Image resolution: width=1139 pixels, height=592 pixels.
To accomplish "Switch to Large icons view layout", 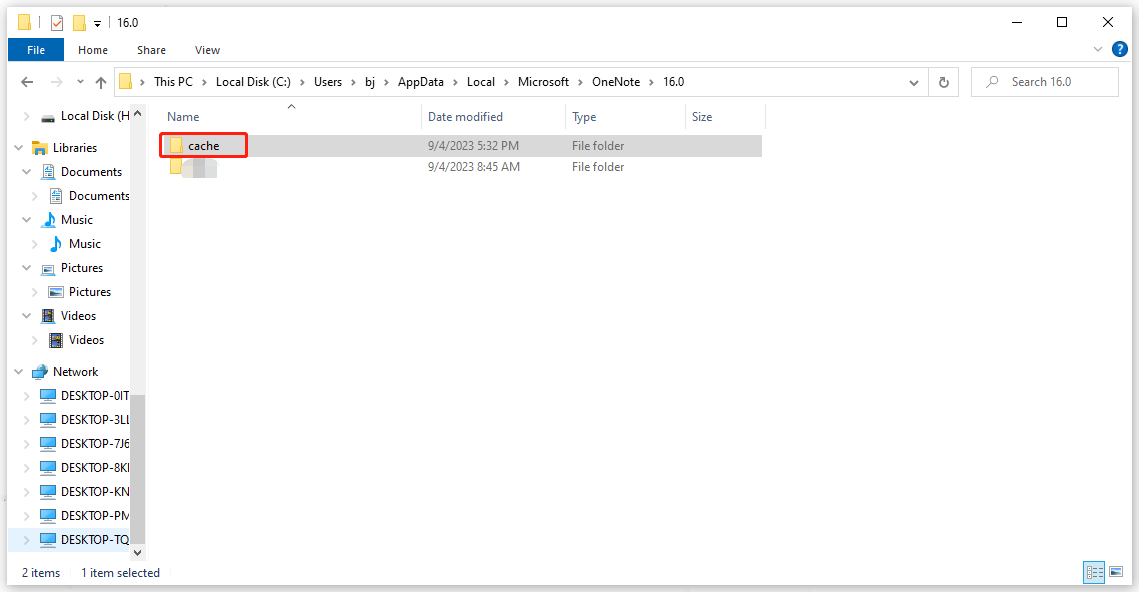I will 1116,572.
